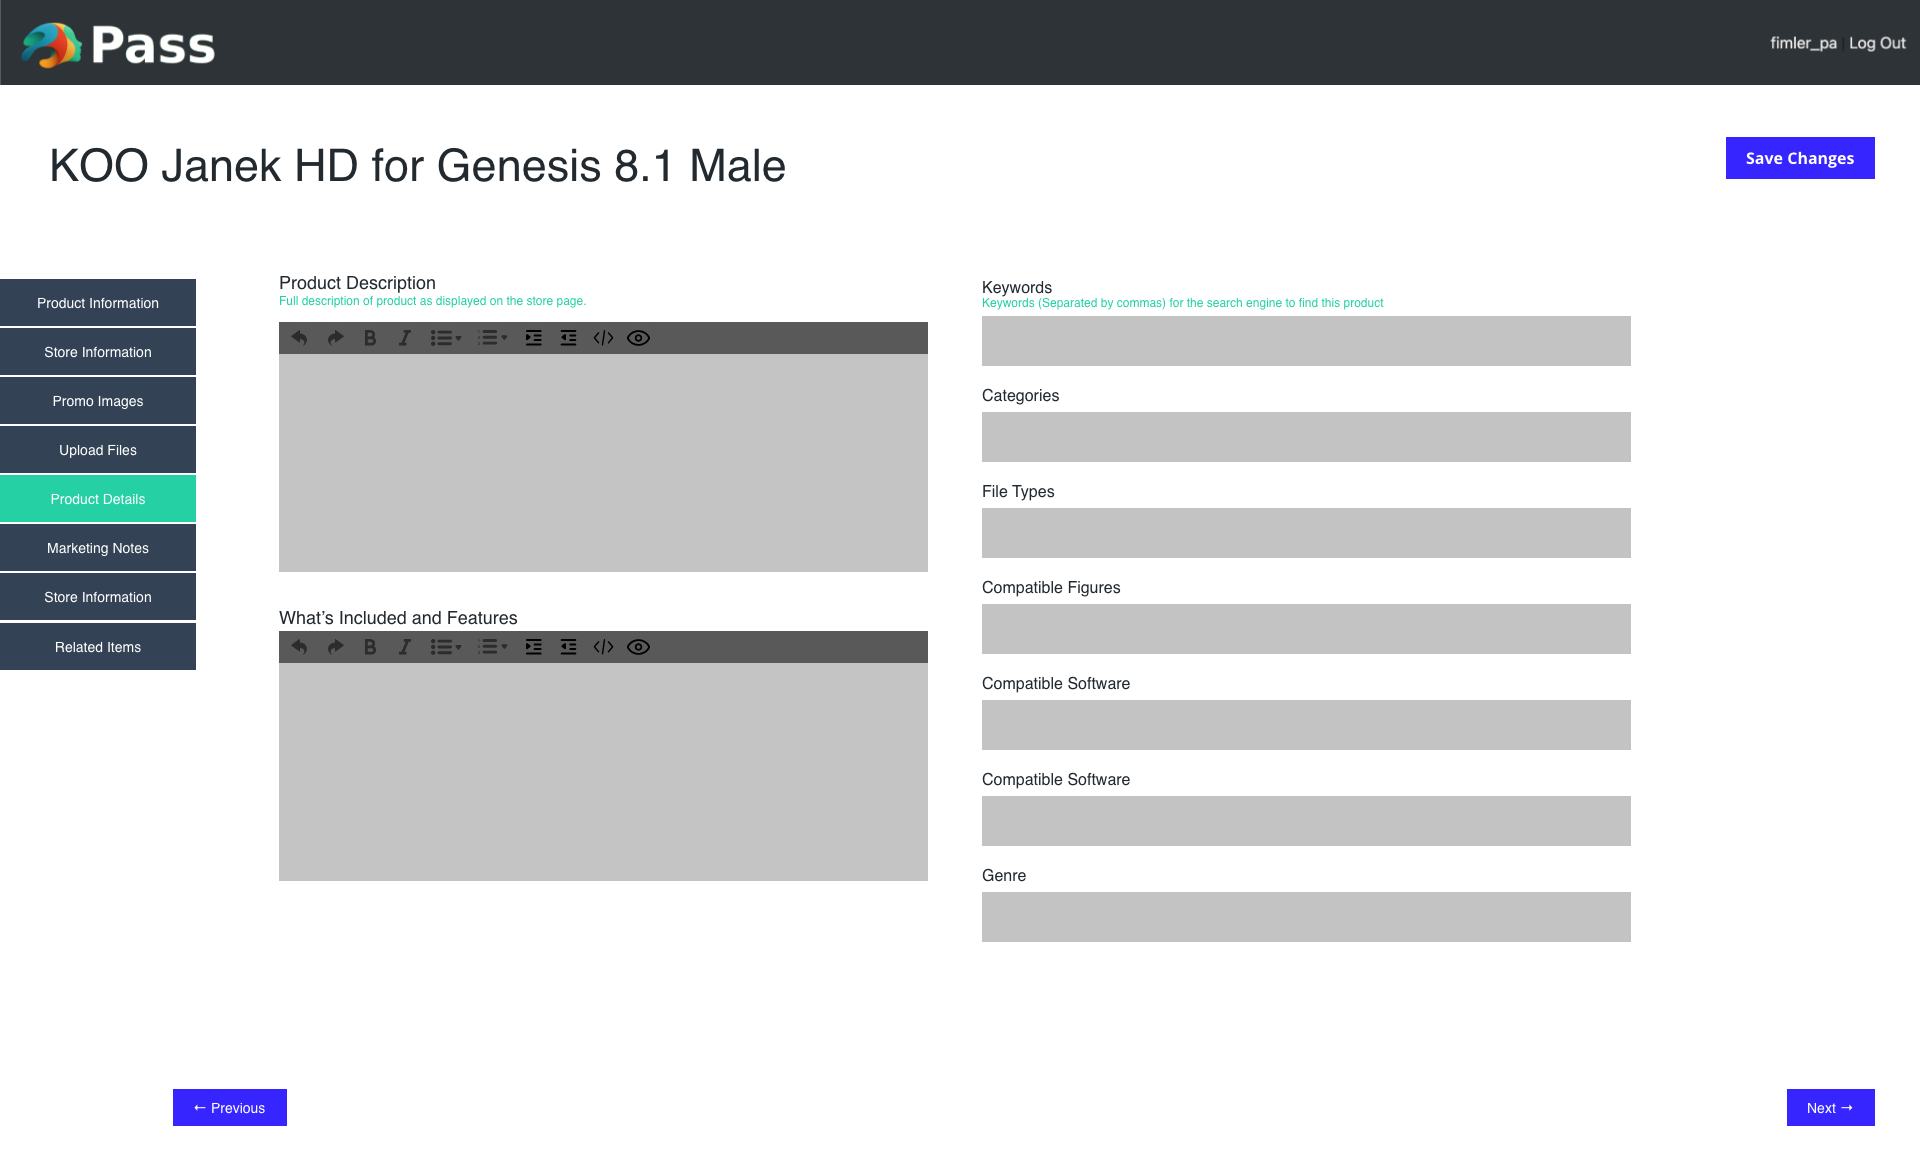Decrease indent in What's Included editor

tap(568, 647)
